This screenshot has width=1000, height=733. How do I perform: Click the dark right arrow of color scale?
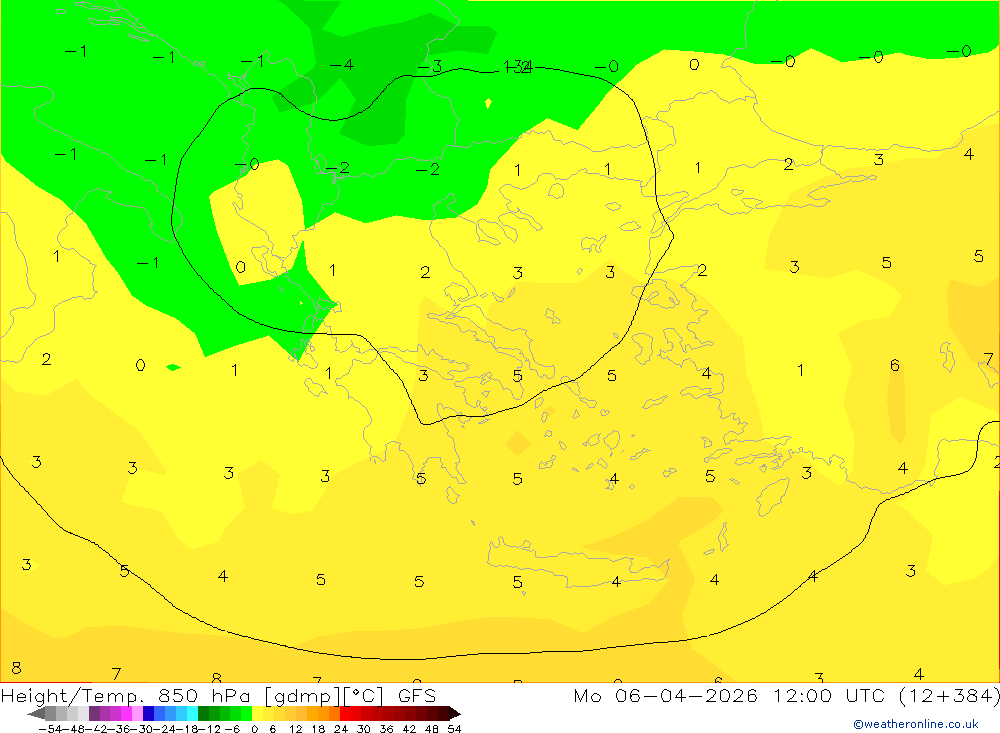pos(455,713)
